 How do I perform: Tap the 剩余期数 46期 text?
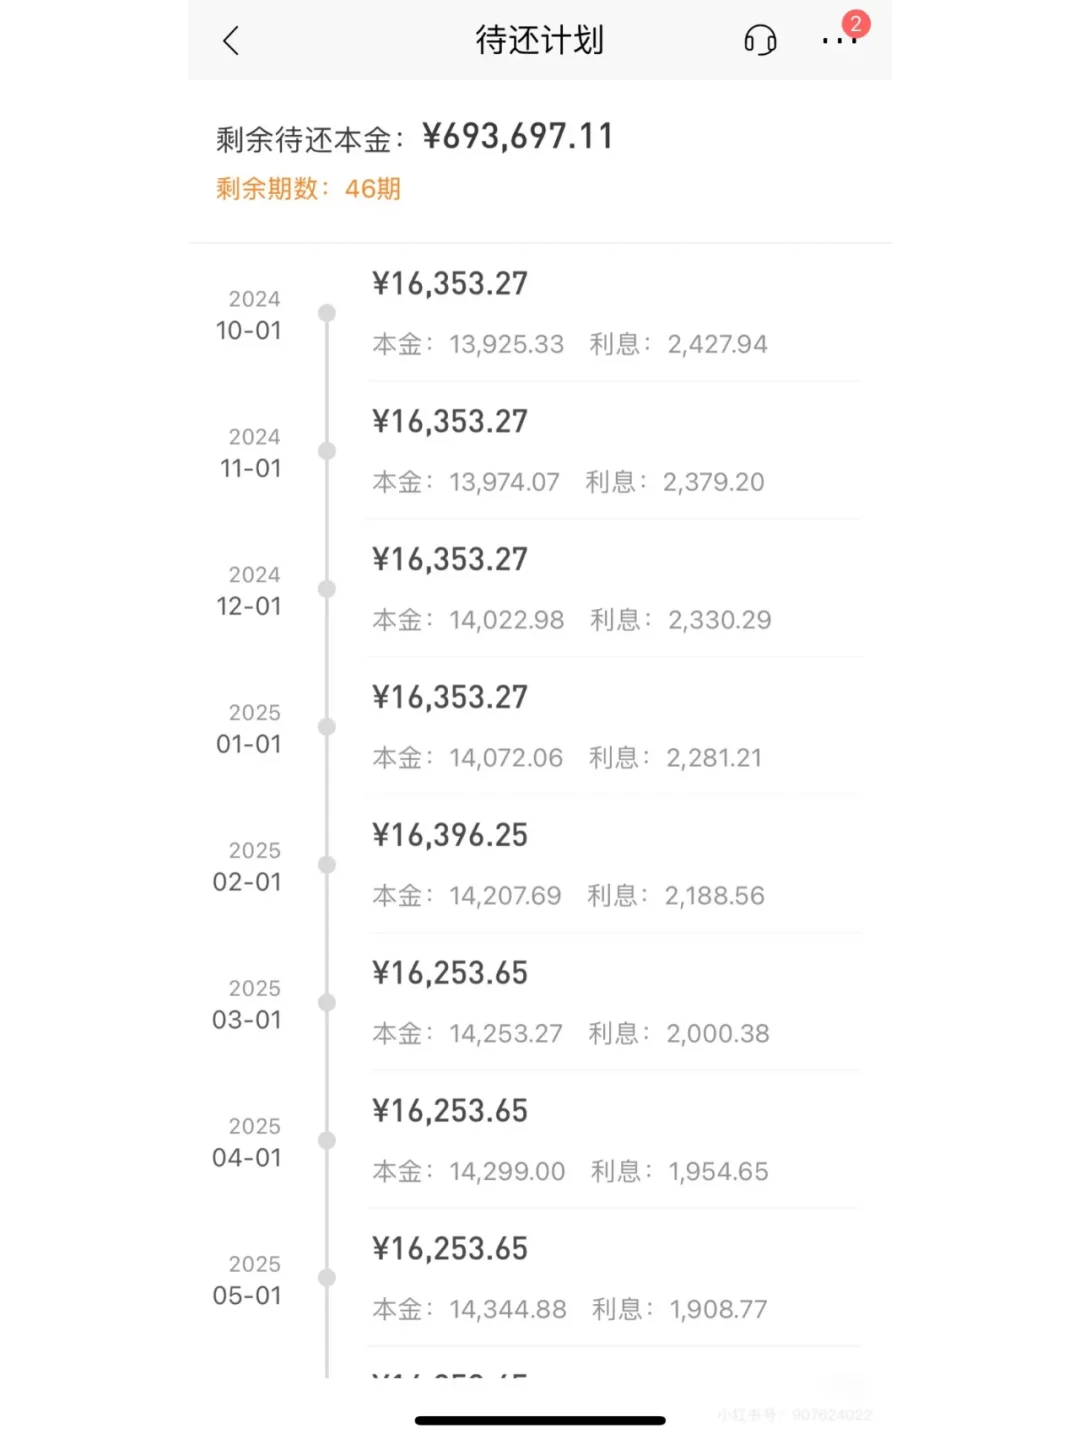[x=308, y=189]
